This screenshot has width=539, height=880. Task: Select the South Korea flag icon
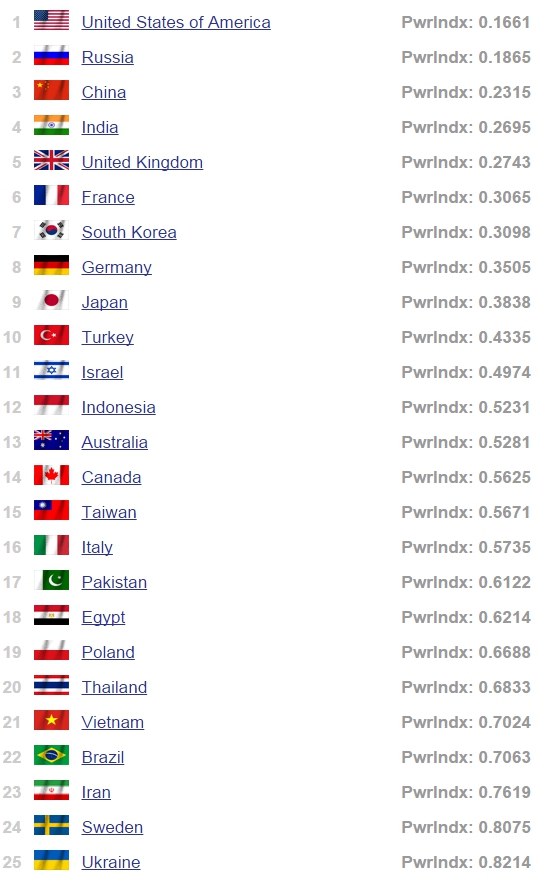(x=51, y=230)
